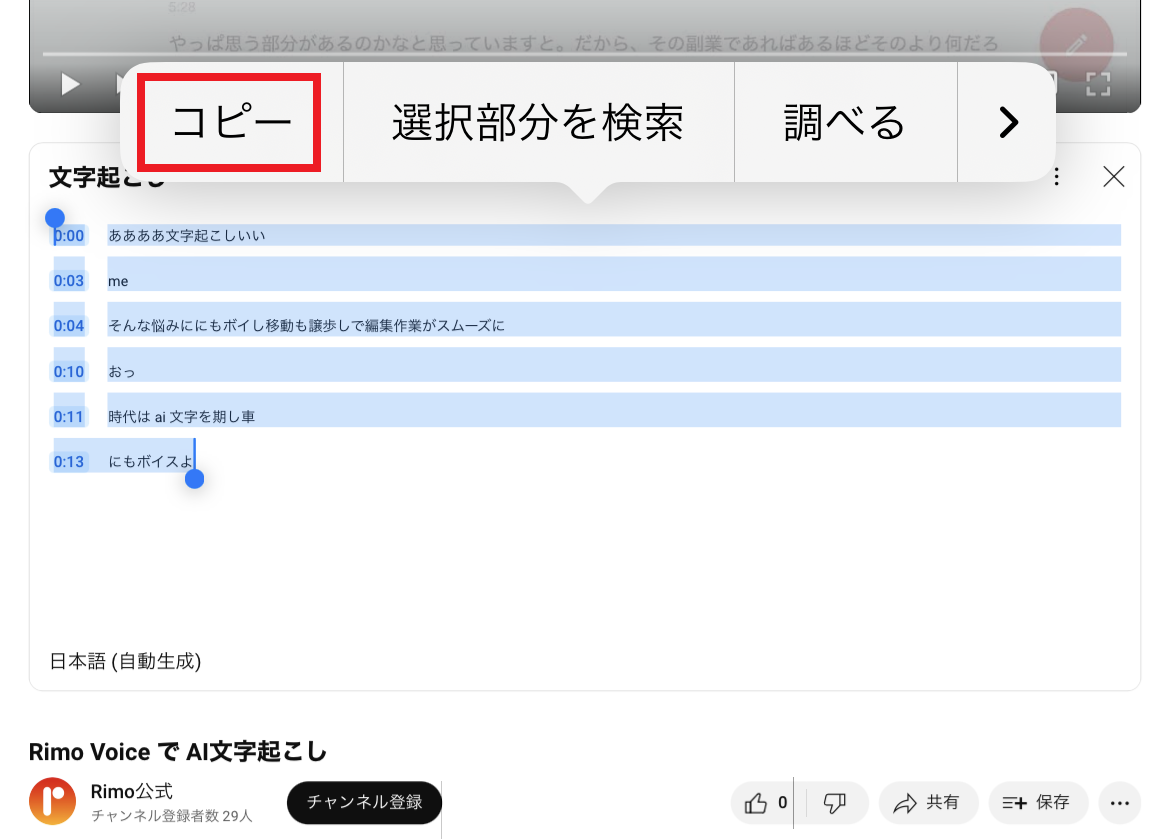Open the 日本語 (自動生成) language selector
The image size is (1170, 839).
125,661
